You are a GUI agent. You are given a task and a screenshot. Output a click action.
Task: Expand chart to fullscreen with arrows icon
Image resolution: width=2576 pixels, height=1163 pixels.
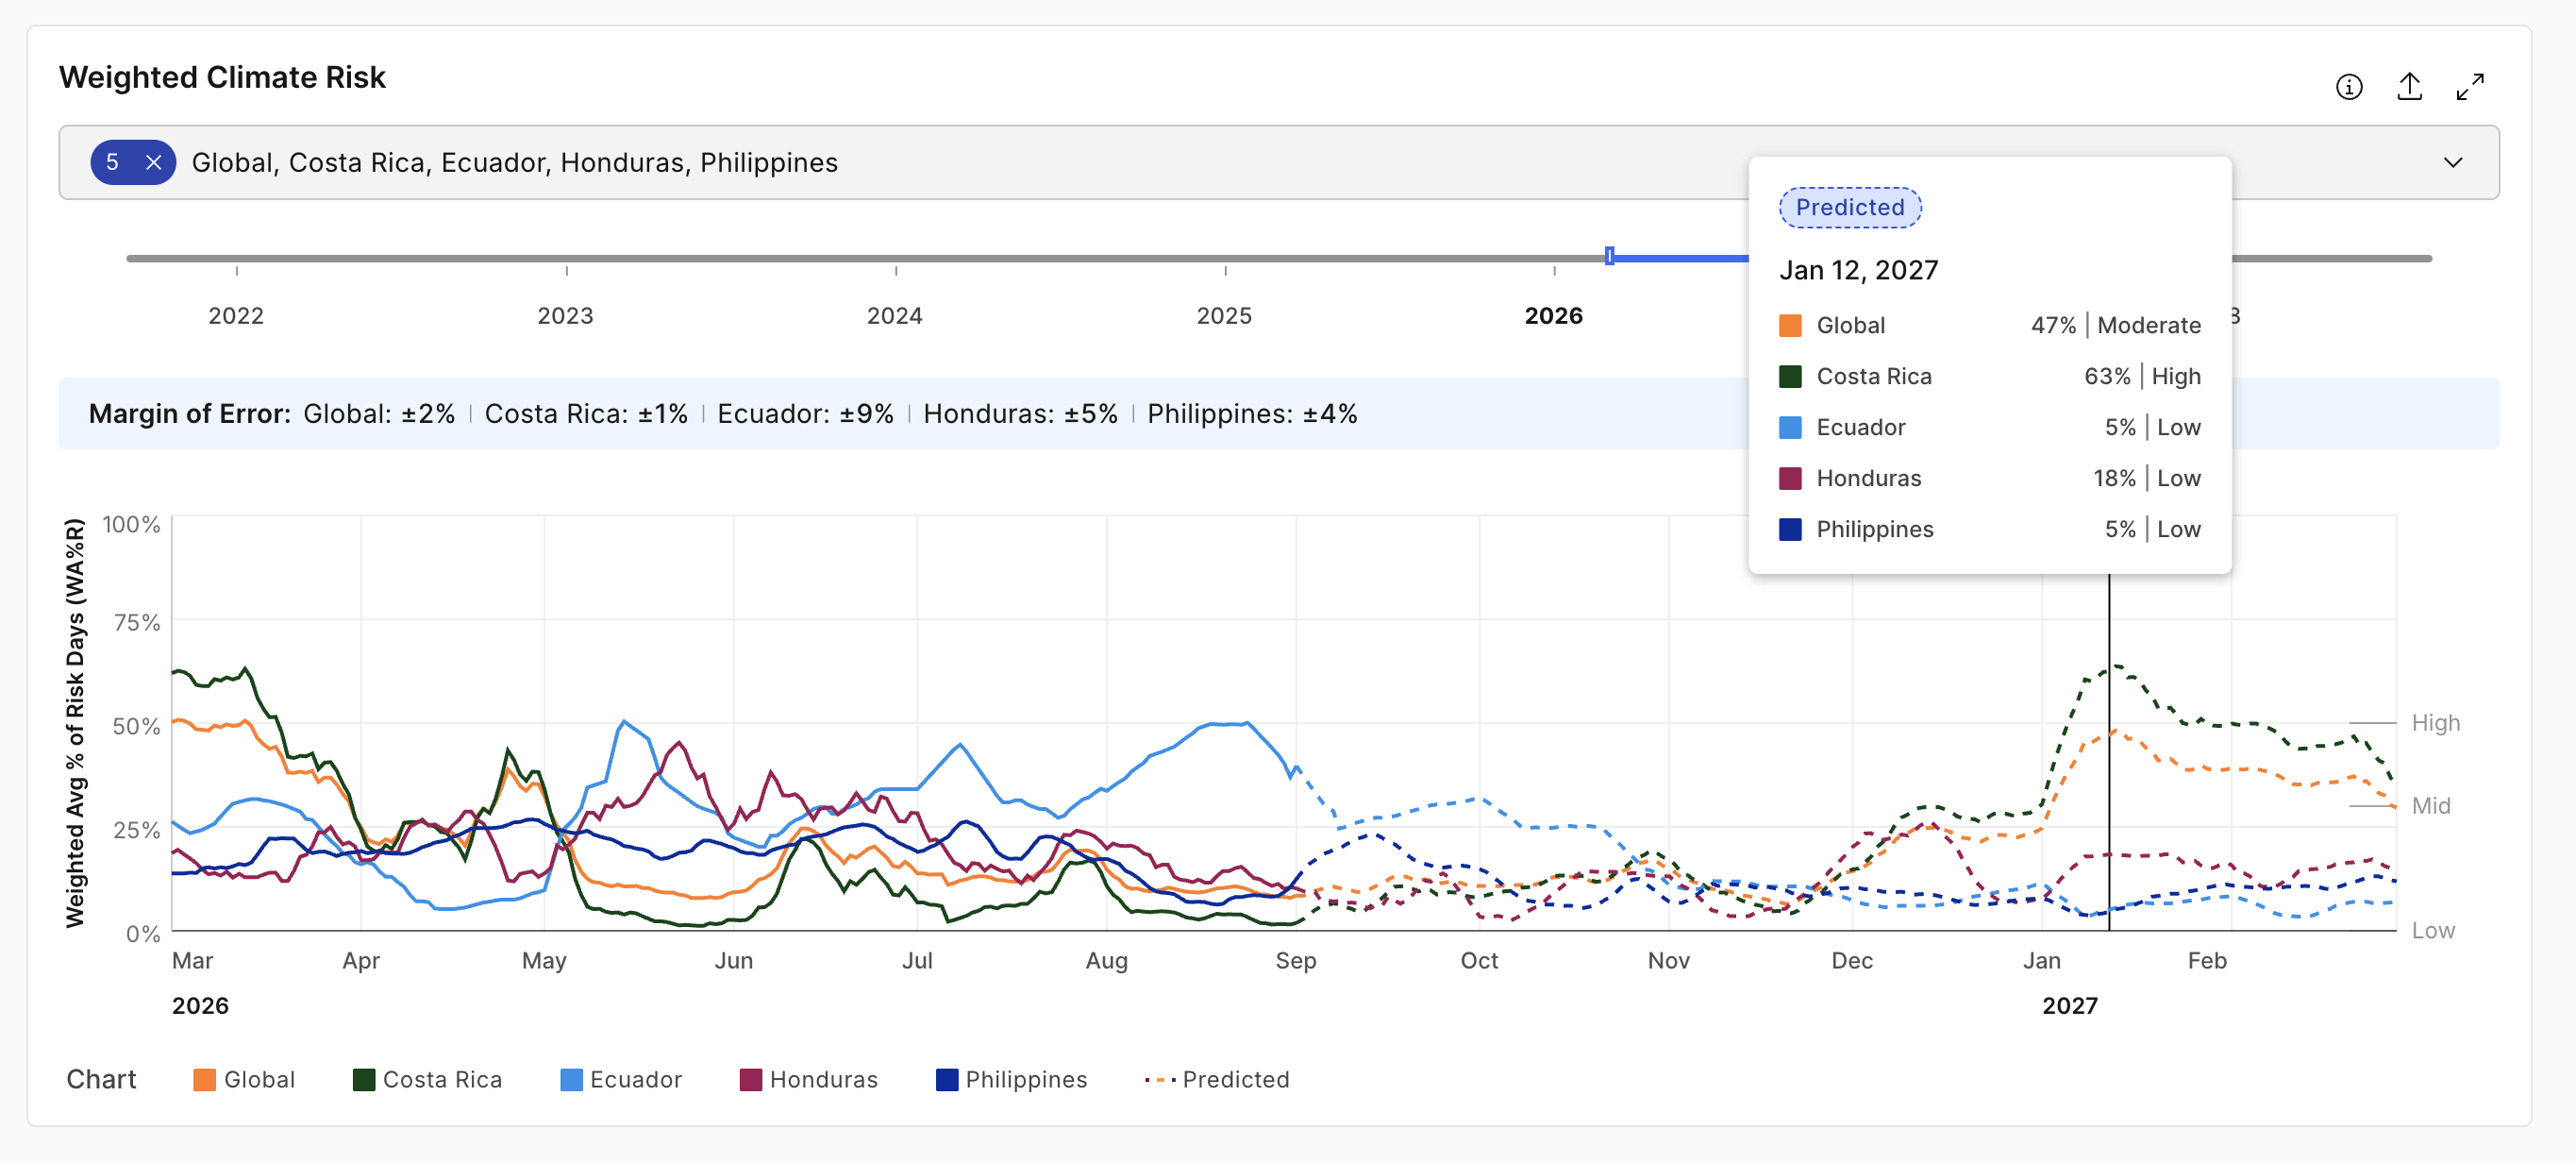[2470, 87]
